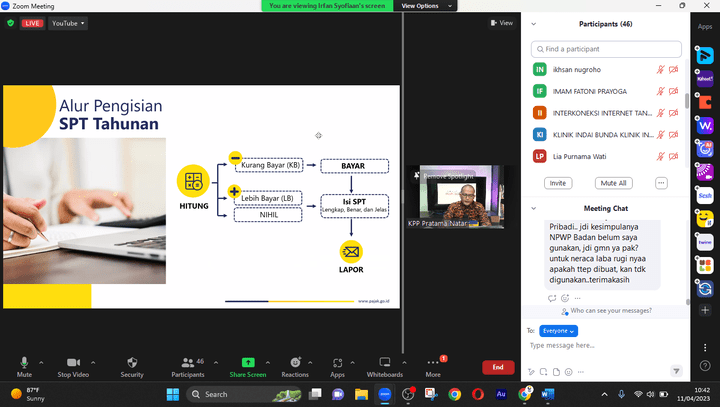Click the Security shield icon
This screenshot has height=407, width=720.
click(x=132, y=362)
